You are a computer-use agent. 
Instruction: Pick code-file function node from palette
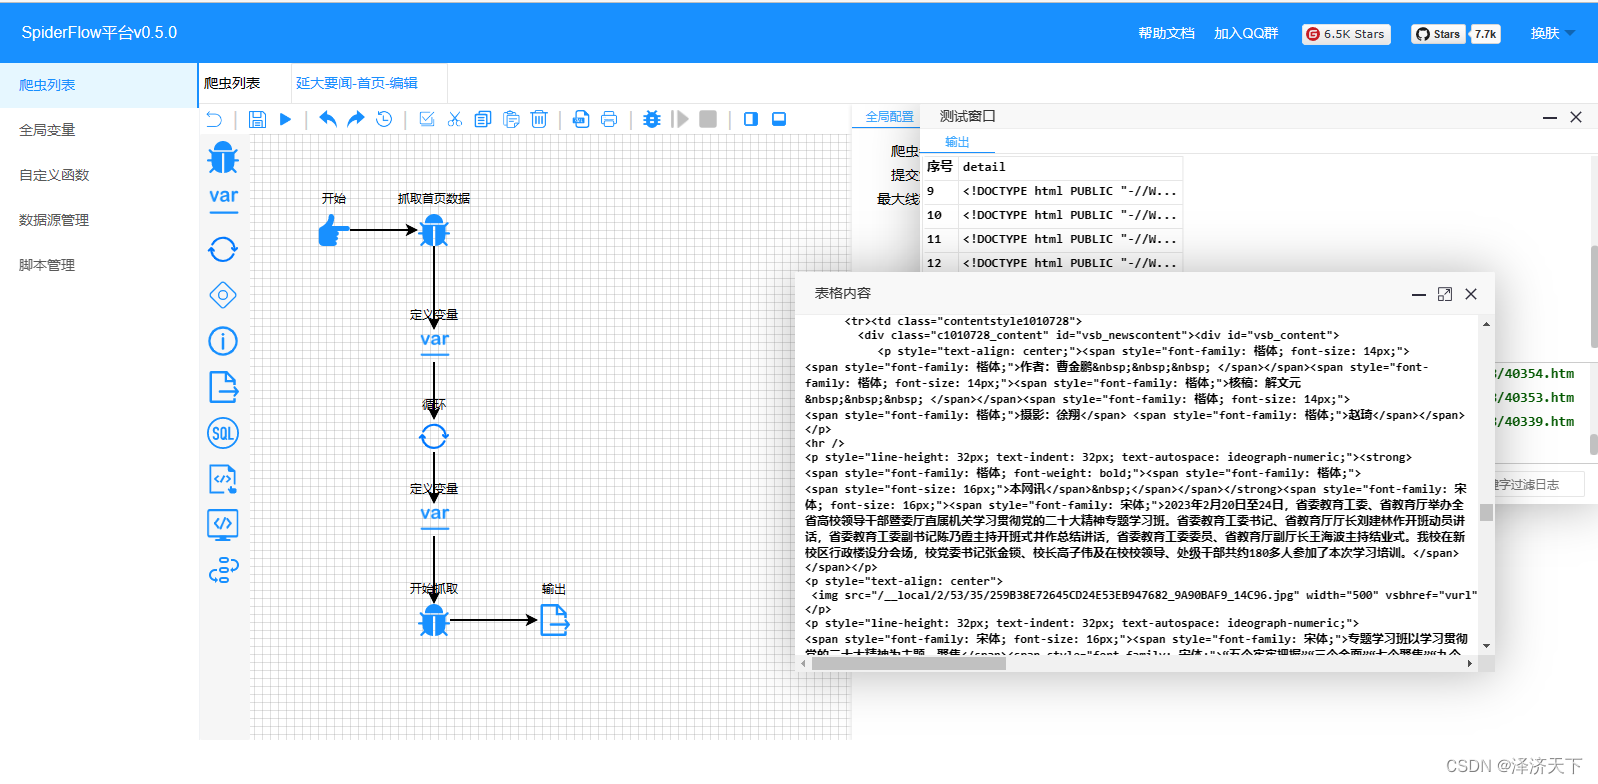click(223, 479)
